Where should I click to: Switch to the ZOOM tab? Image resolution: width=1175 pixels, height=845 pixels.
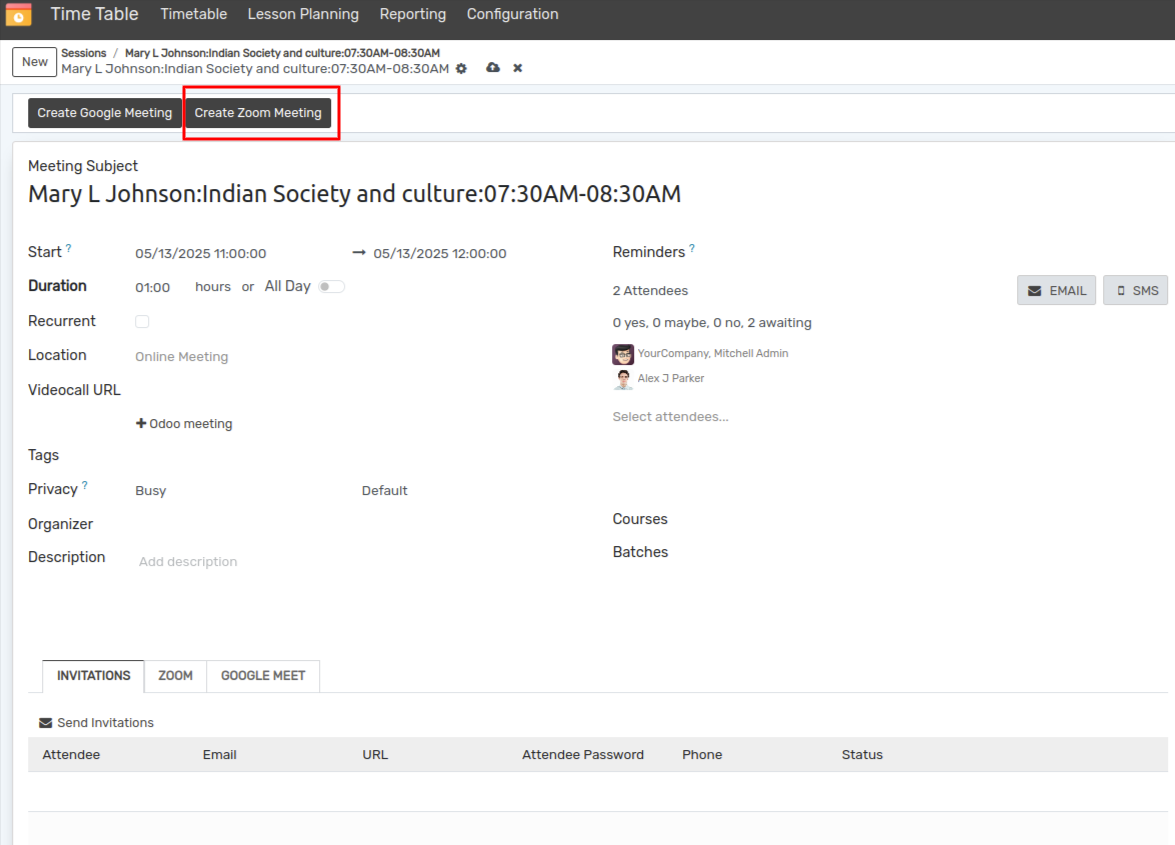point(175,676)
